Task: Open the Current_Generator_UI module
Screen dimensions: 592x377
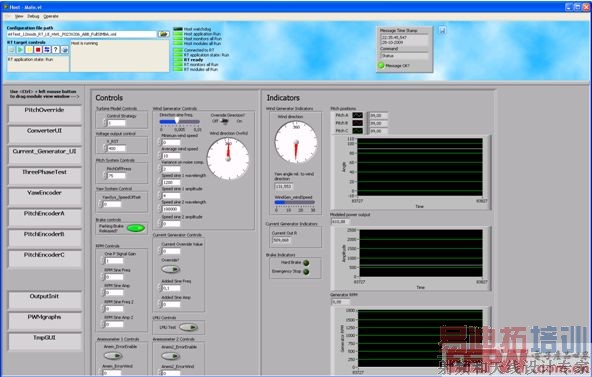Action: [x=45, y=155]
